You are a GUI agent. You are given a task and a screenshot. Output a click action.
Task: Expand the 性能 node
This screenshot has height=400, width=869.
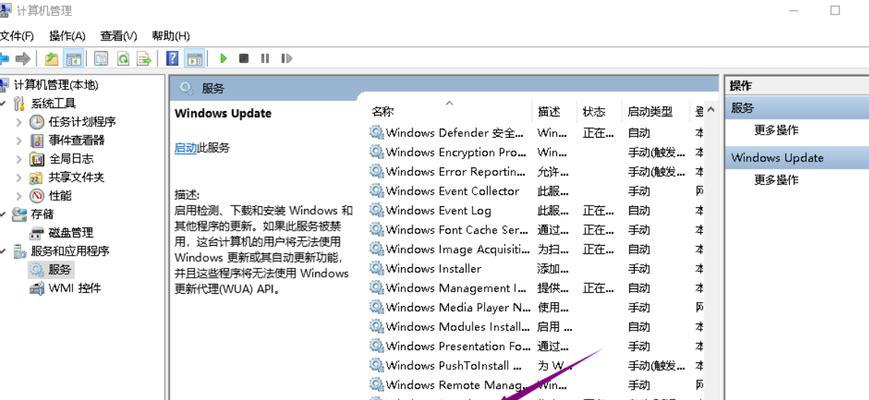(x=19, y=196)
